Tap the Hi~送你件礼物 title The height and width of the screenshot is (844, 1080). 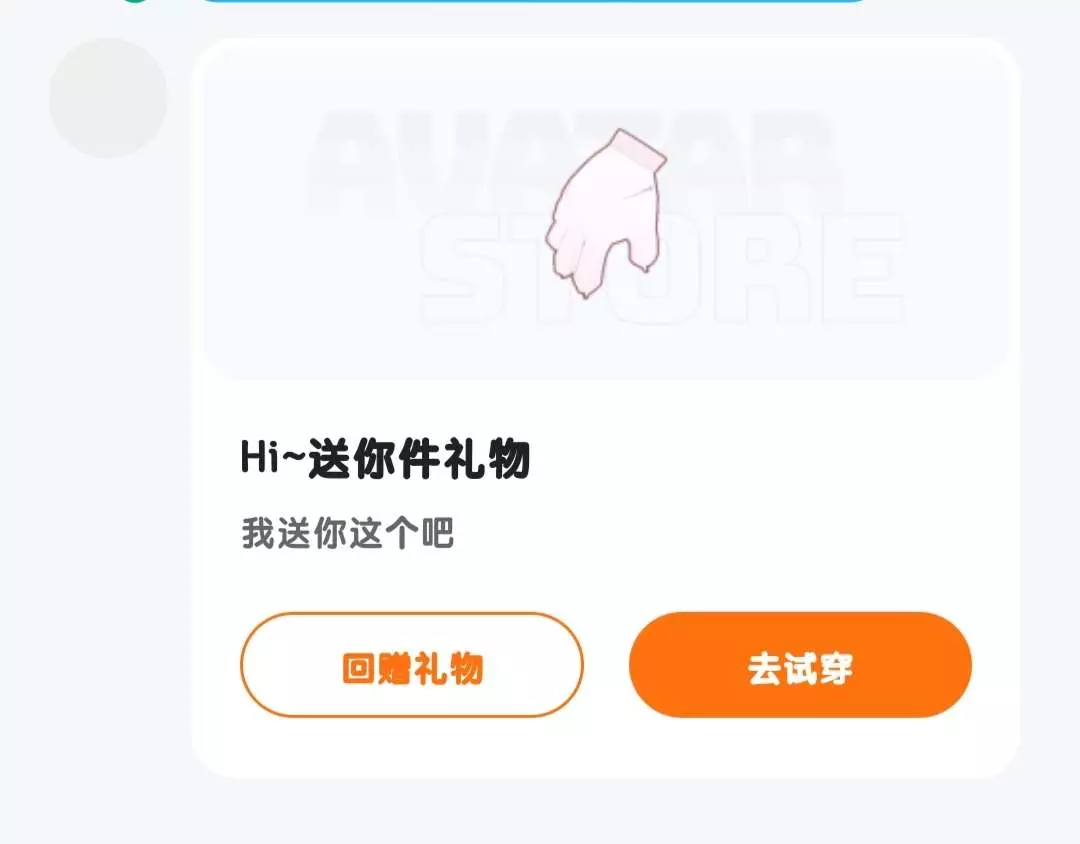point(386,458)
